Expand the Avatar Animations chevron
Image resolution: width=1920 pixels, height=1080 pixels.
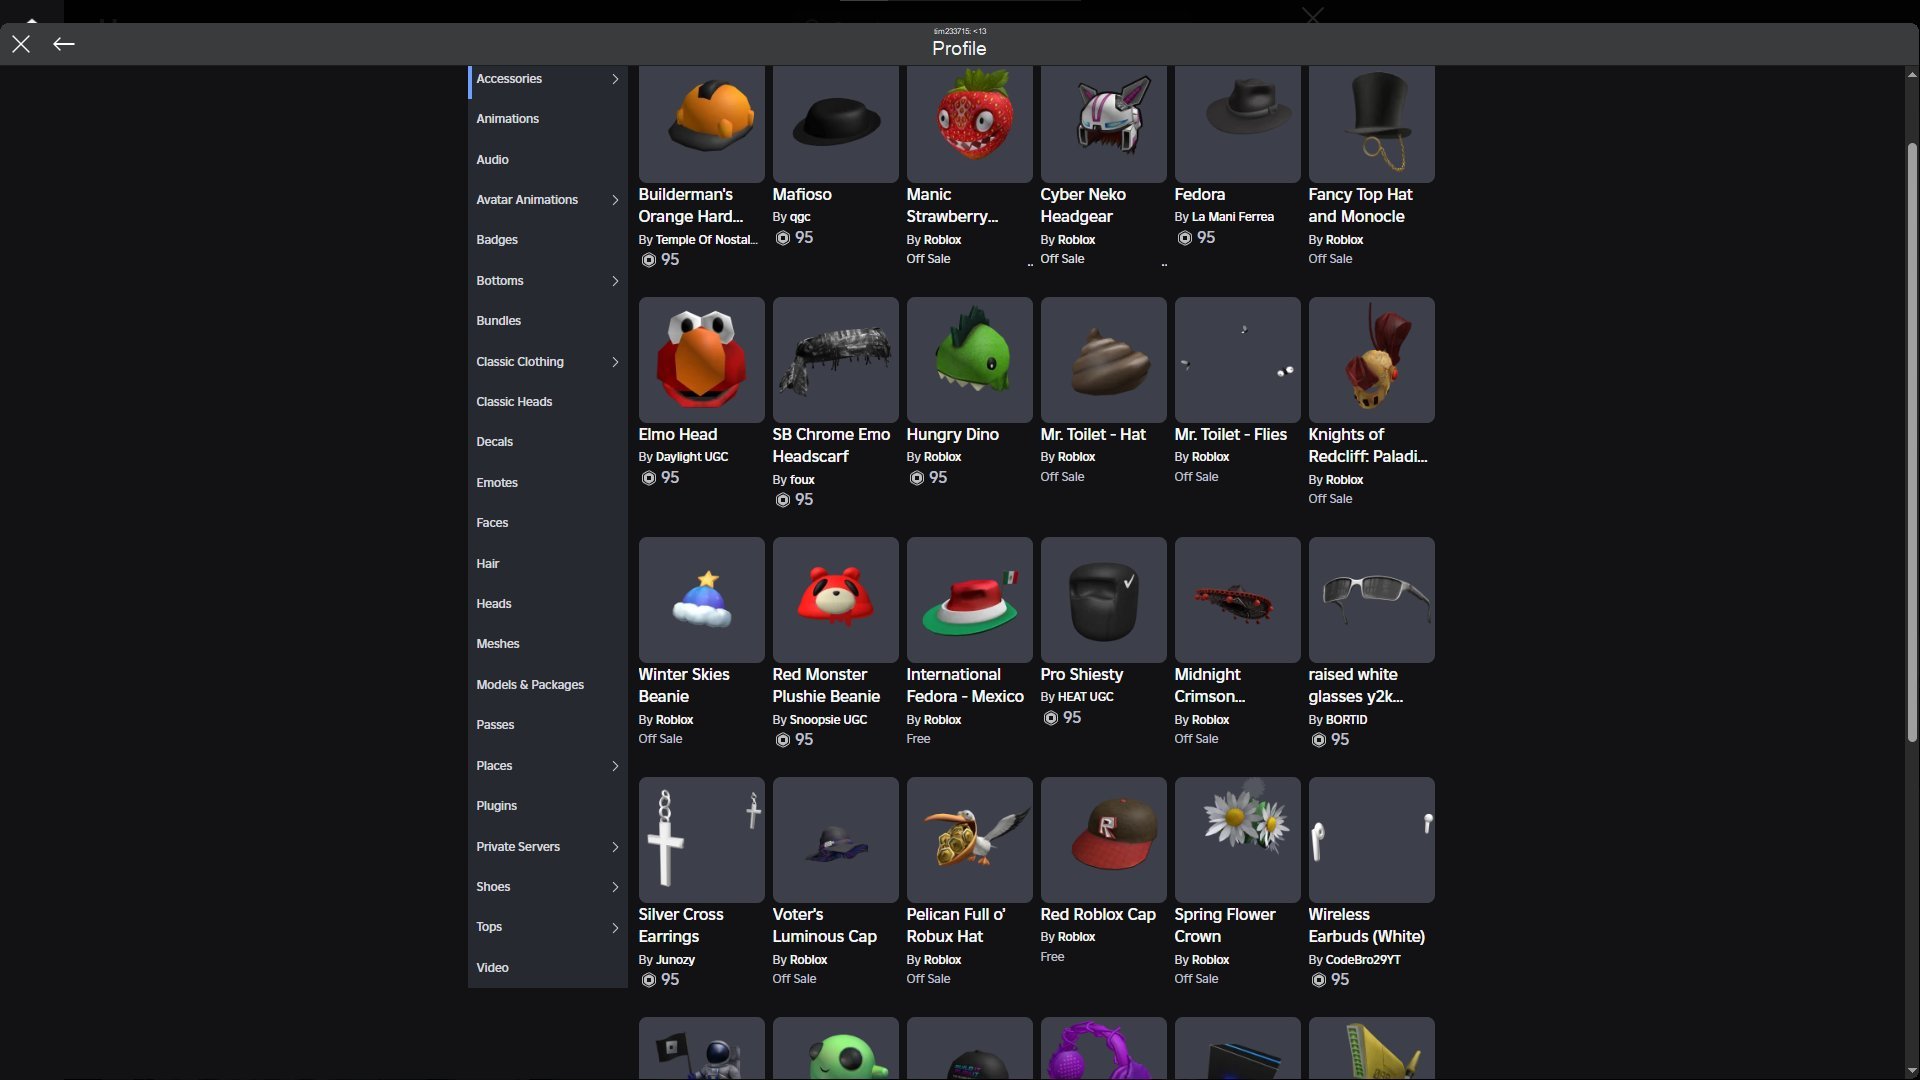click(x=615, y=200)
